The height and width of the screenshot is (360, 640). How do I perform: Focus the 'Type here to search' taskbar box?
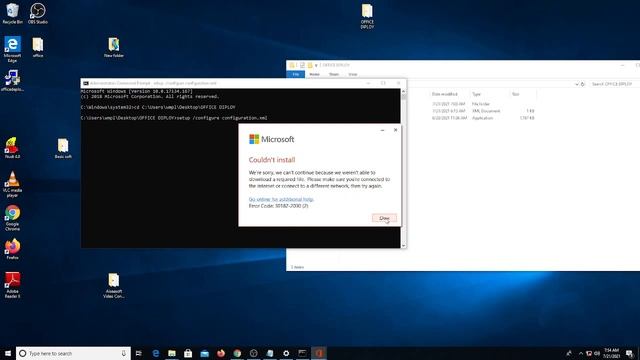pyautogui.click(x=73, y=353)
